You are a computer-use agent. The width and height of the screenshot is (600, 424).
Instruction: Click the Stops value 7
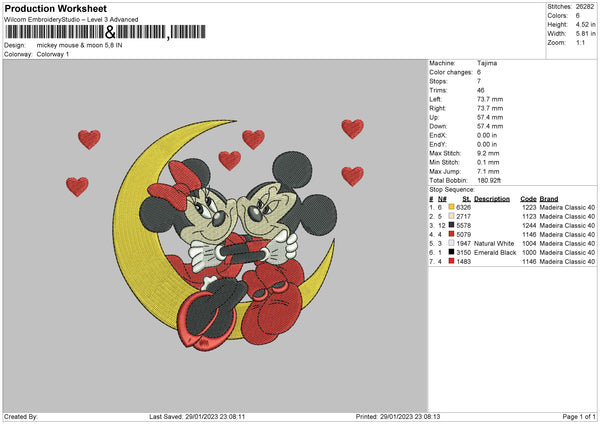click(479, 81)
